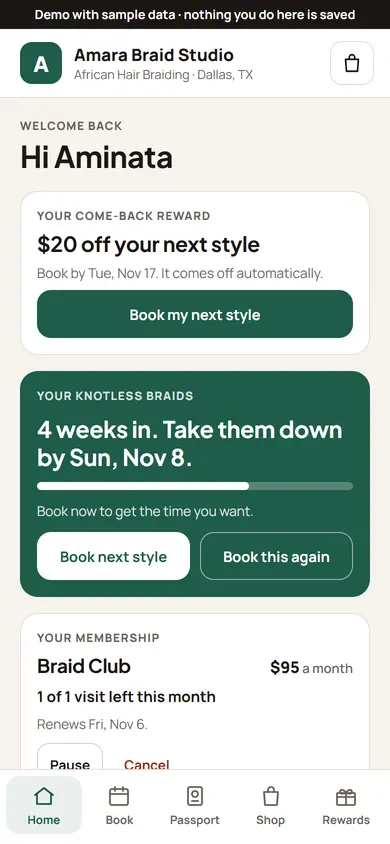
Task: Click the Book my next style button
Action: 195,314
